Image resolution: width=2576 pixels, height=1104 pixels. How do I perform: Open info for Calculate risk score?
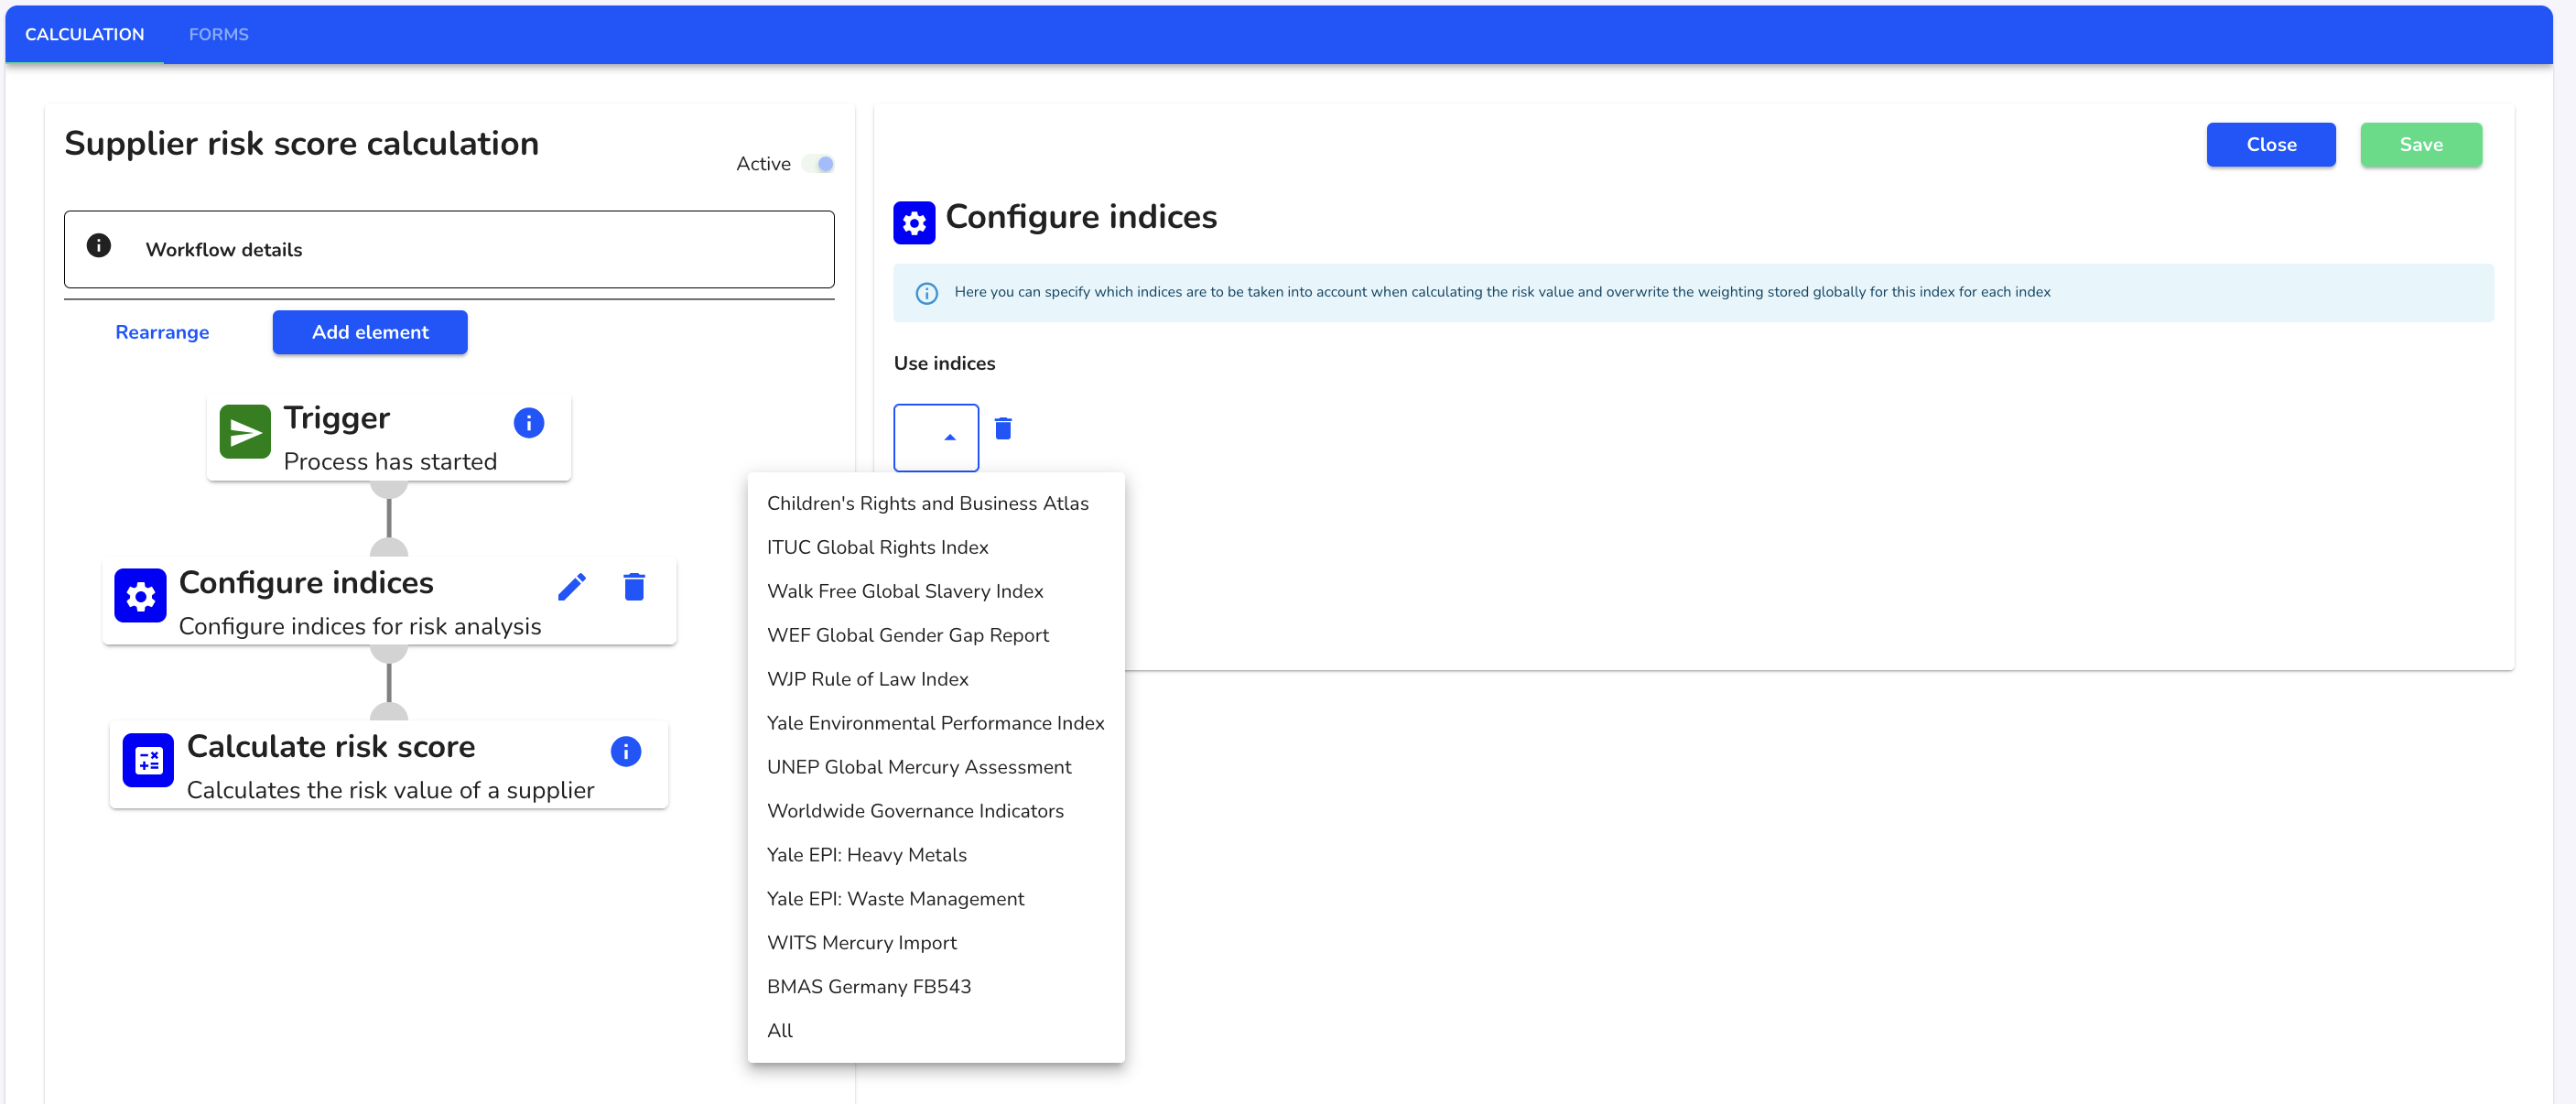(626, 751)
